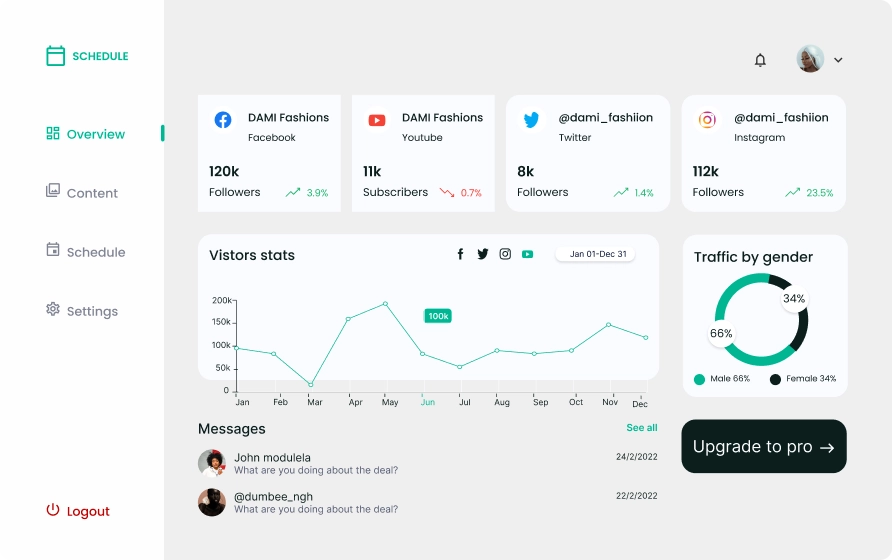Click the Logout button
Viewport: 892px width, 560px height.
(78, 511)
